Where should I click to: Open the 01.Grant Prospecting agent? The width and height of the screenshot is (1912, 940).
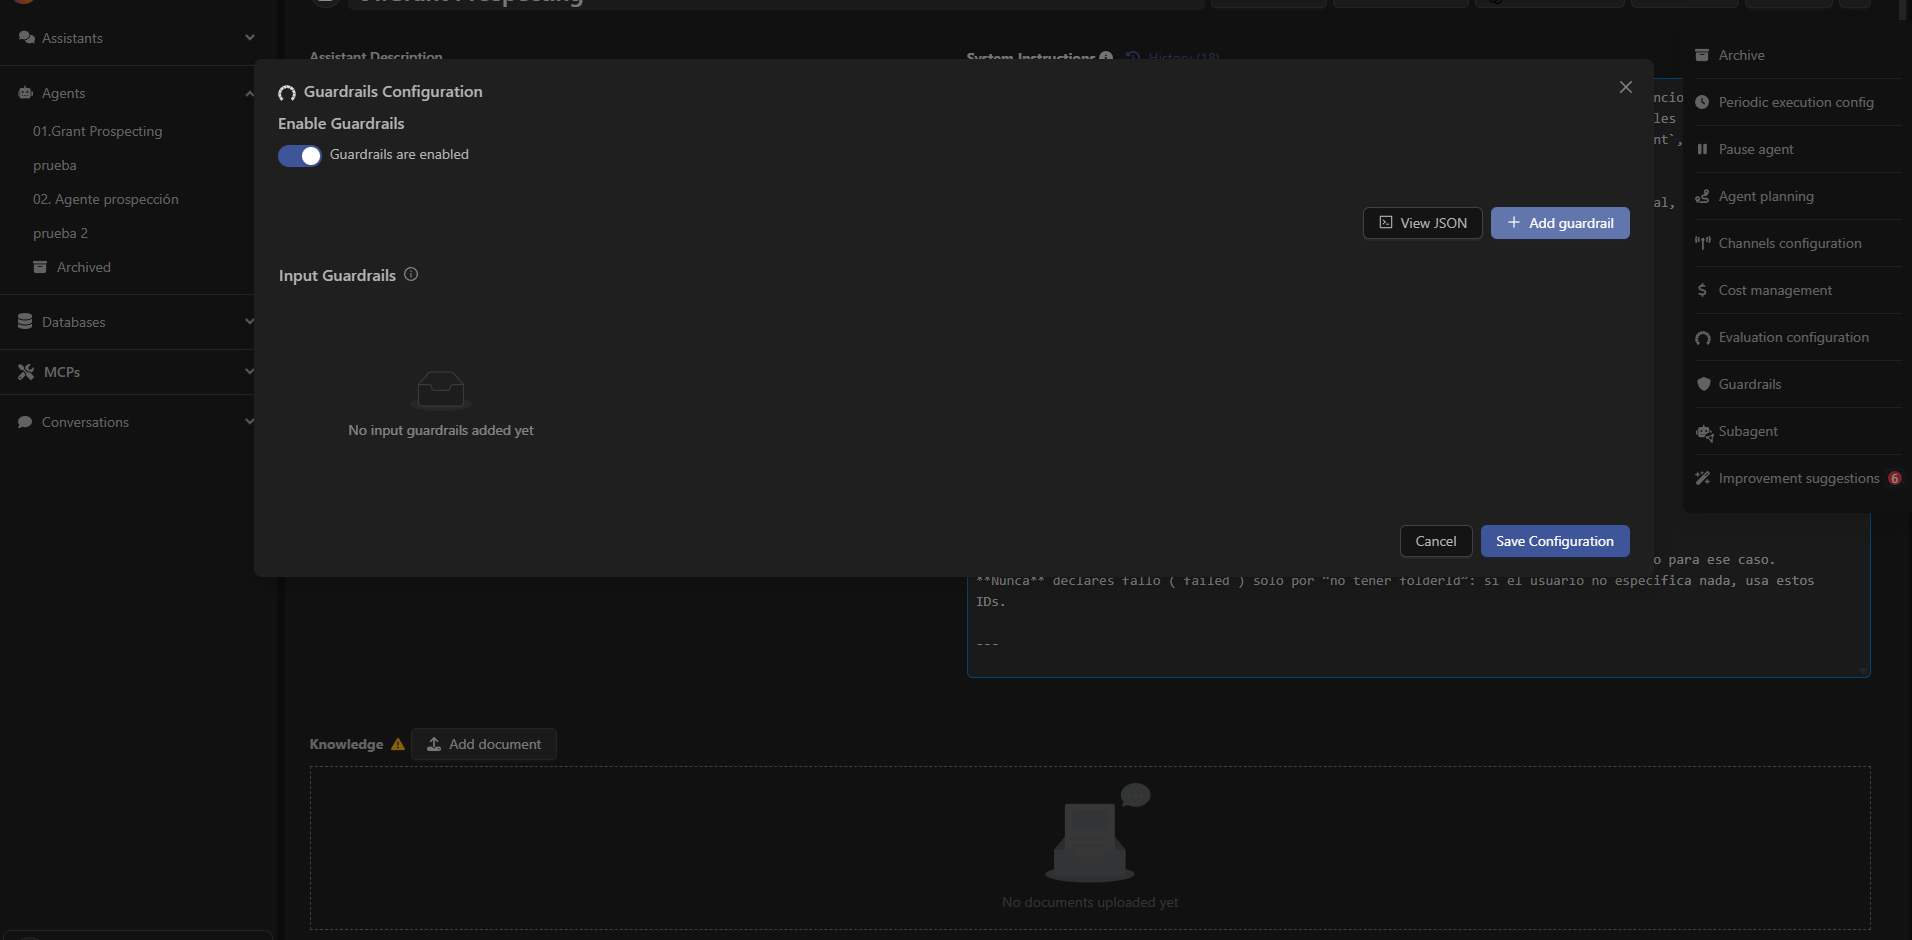[97, 131]
